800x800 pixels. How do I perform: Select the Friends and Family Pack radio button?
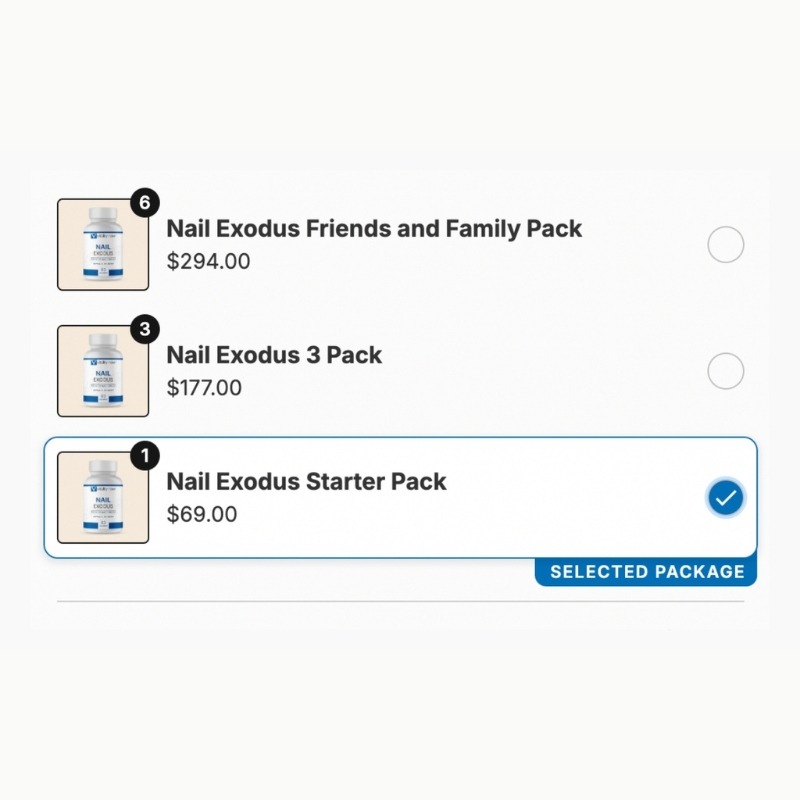point(726,244)
